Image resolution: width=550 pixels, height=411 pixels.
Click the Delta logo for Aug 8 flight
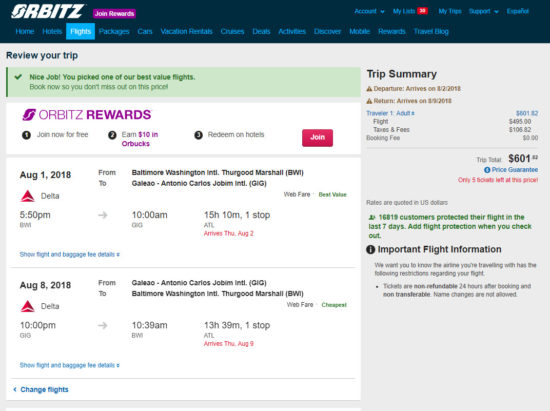tap(28, 306)
